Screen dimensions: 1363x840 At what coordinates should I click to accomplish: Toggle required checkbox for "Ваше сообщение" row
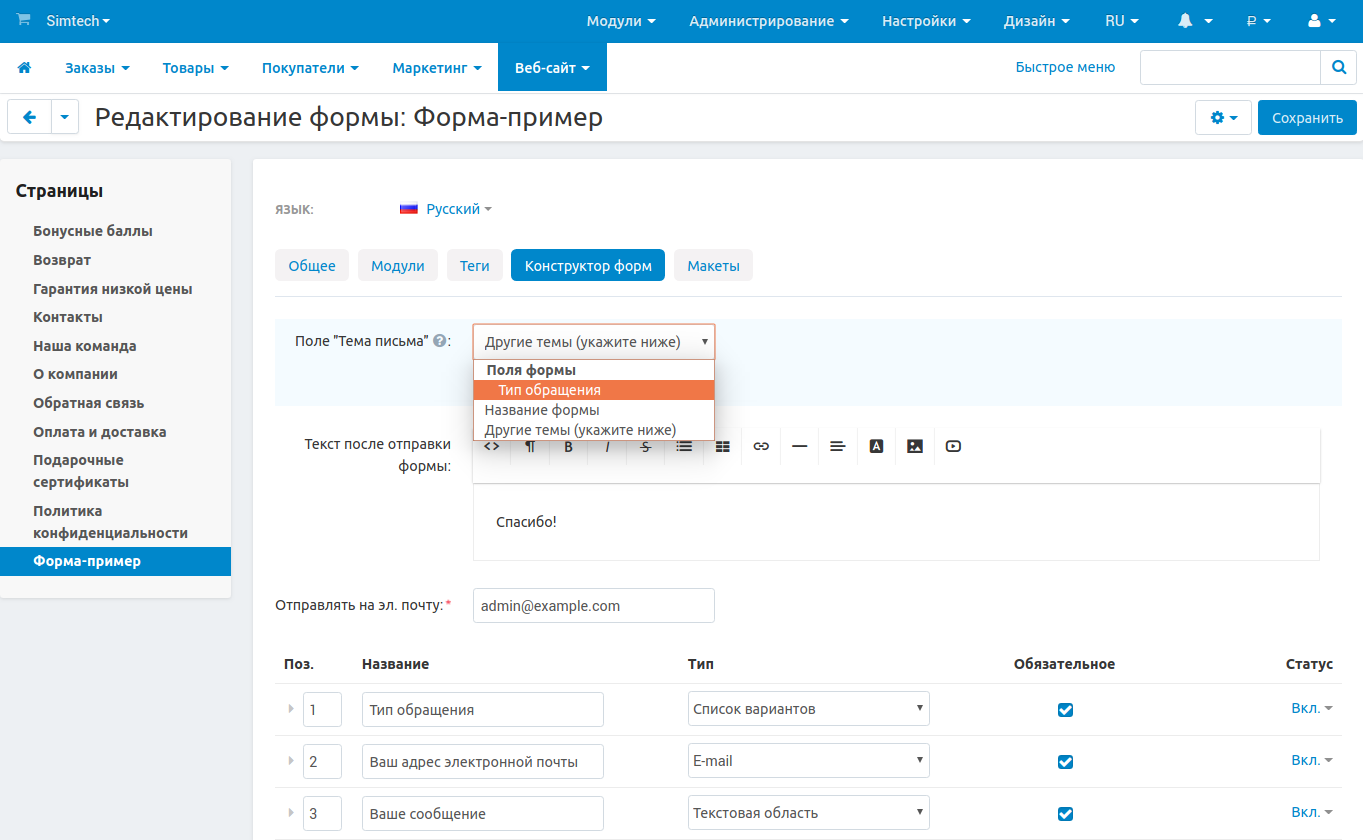(1065, 814)
